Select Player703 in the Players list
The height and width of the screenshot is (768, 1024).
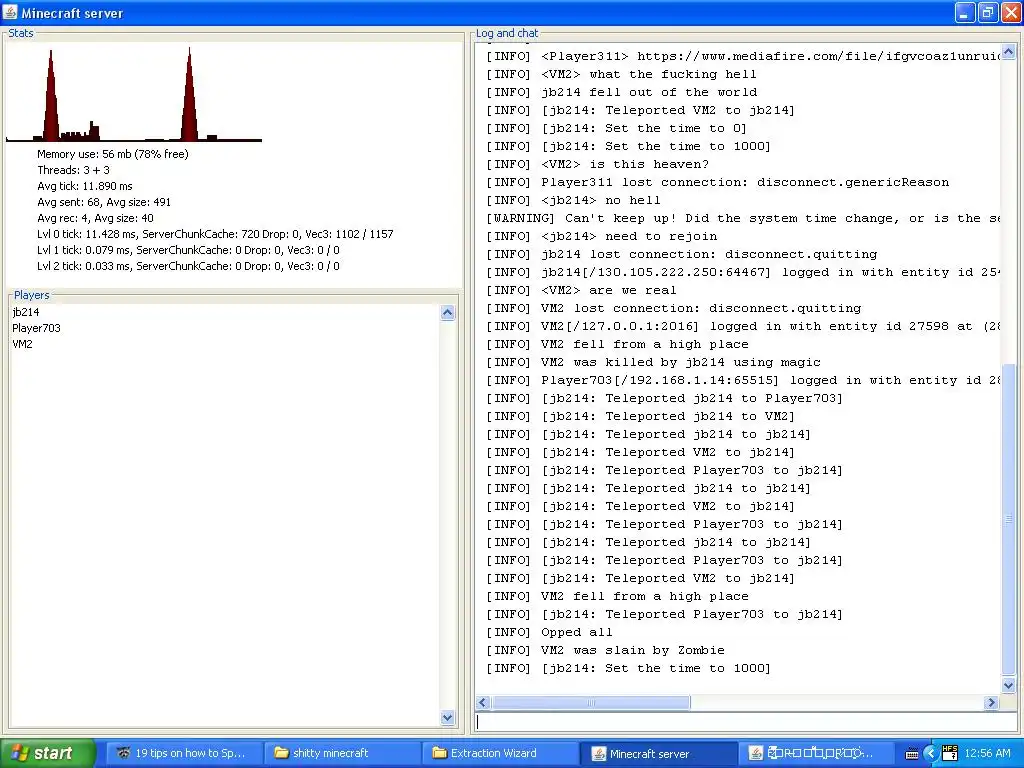pyautogui.click(x=36, y=328)
